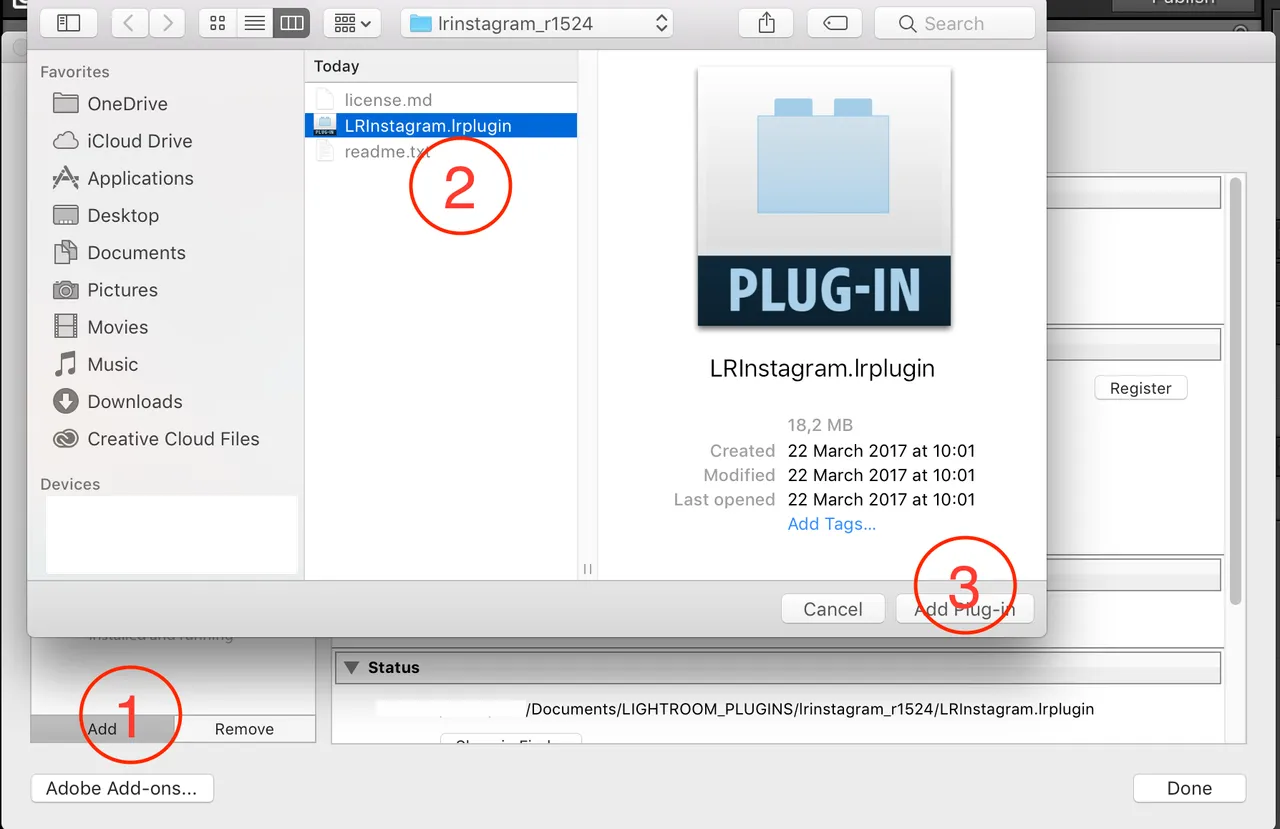
Task: Click the Cancel button
Action: coord(832,609)
